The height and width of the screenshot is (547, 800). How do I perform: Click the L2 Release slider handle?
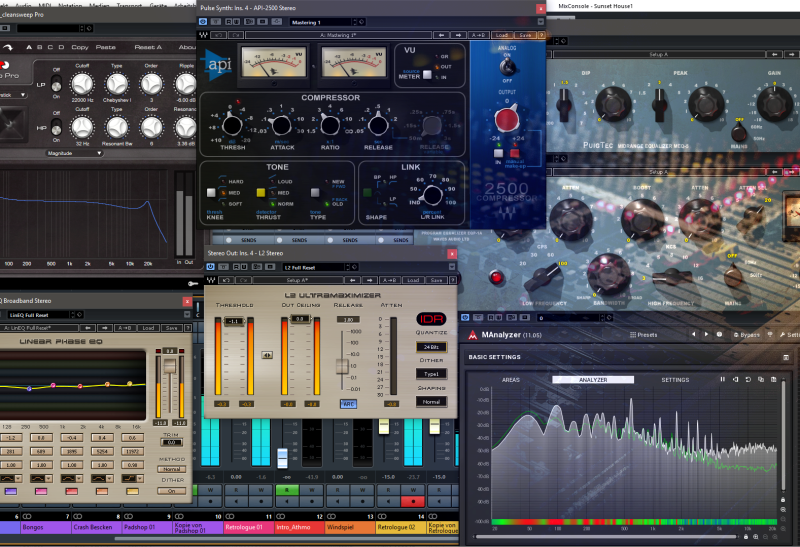[x=342, y=367]
